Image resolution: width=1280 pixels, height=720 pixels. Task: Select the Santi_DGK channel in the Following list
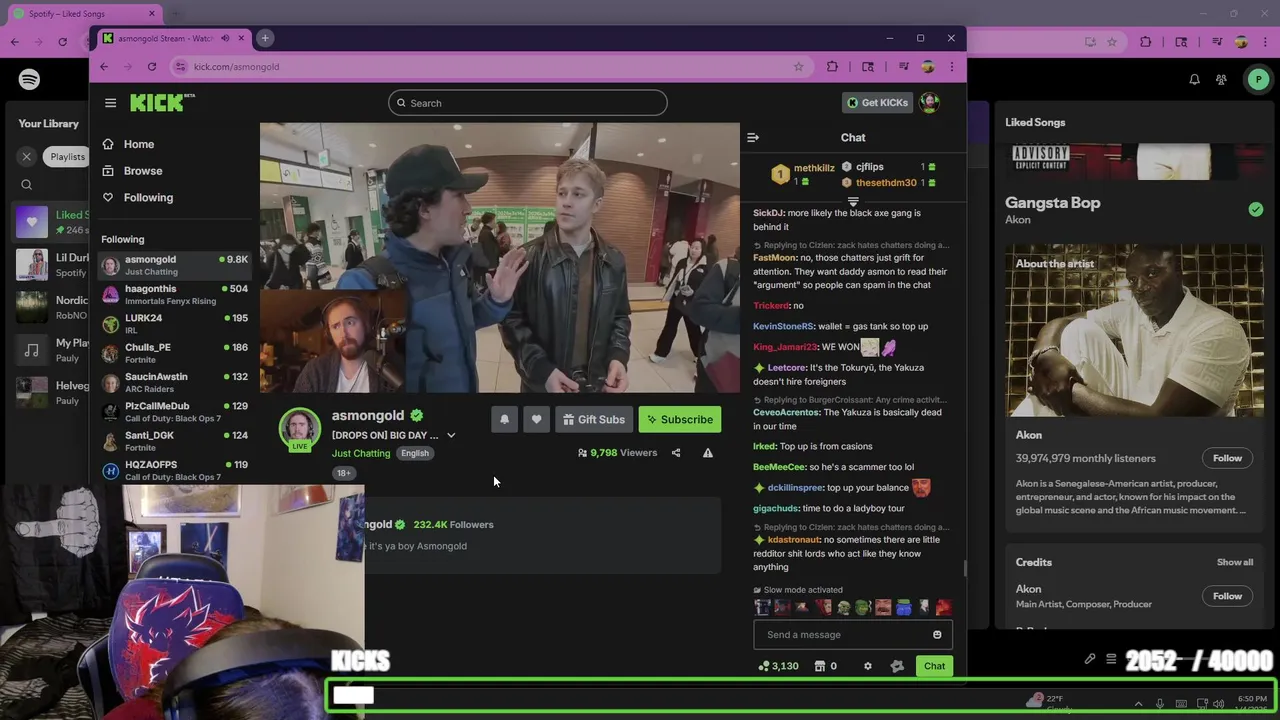pos(174,440)
